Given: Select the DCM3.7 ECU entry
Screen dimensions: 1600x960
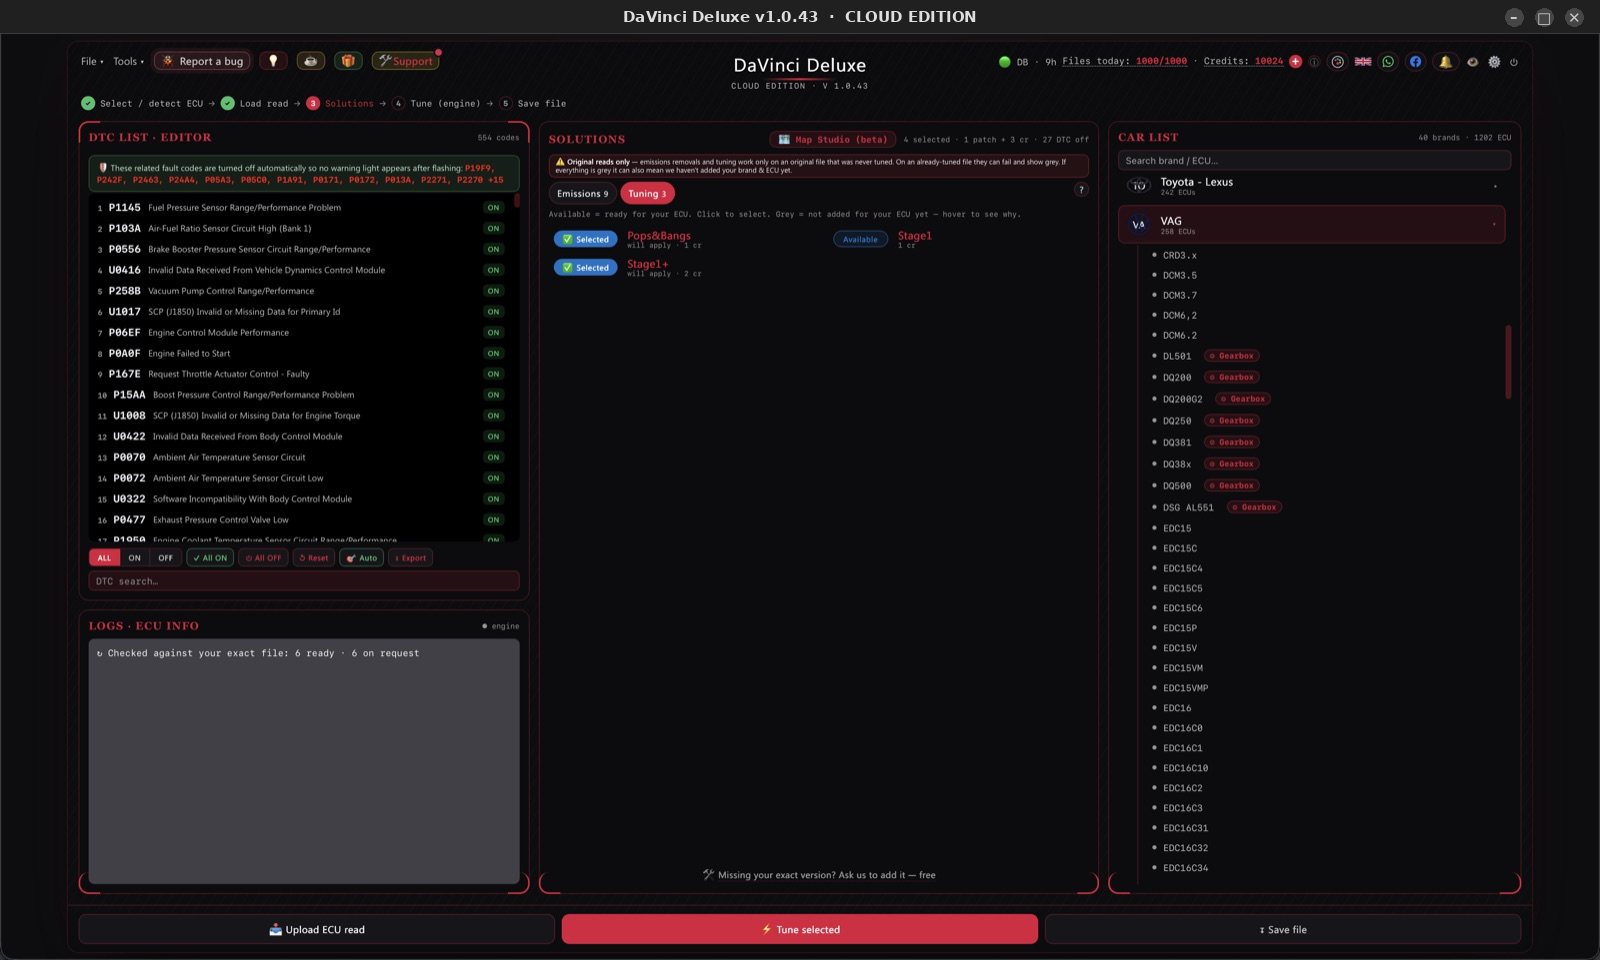Looking at the screenshot, I should click(x=1179, y=295).
